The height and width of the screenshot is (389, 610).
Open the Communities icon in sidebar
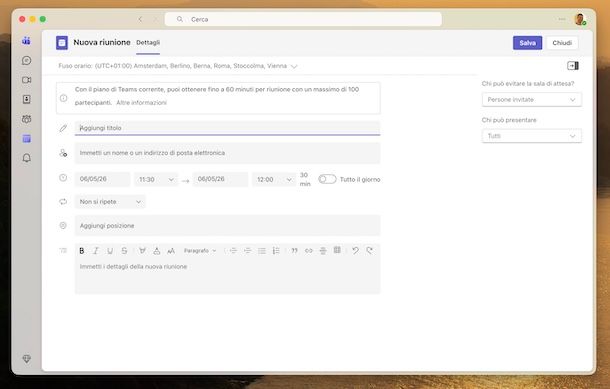coord(26,119)
